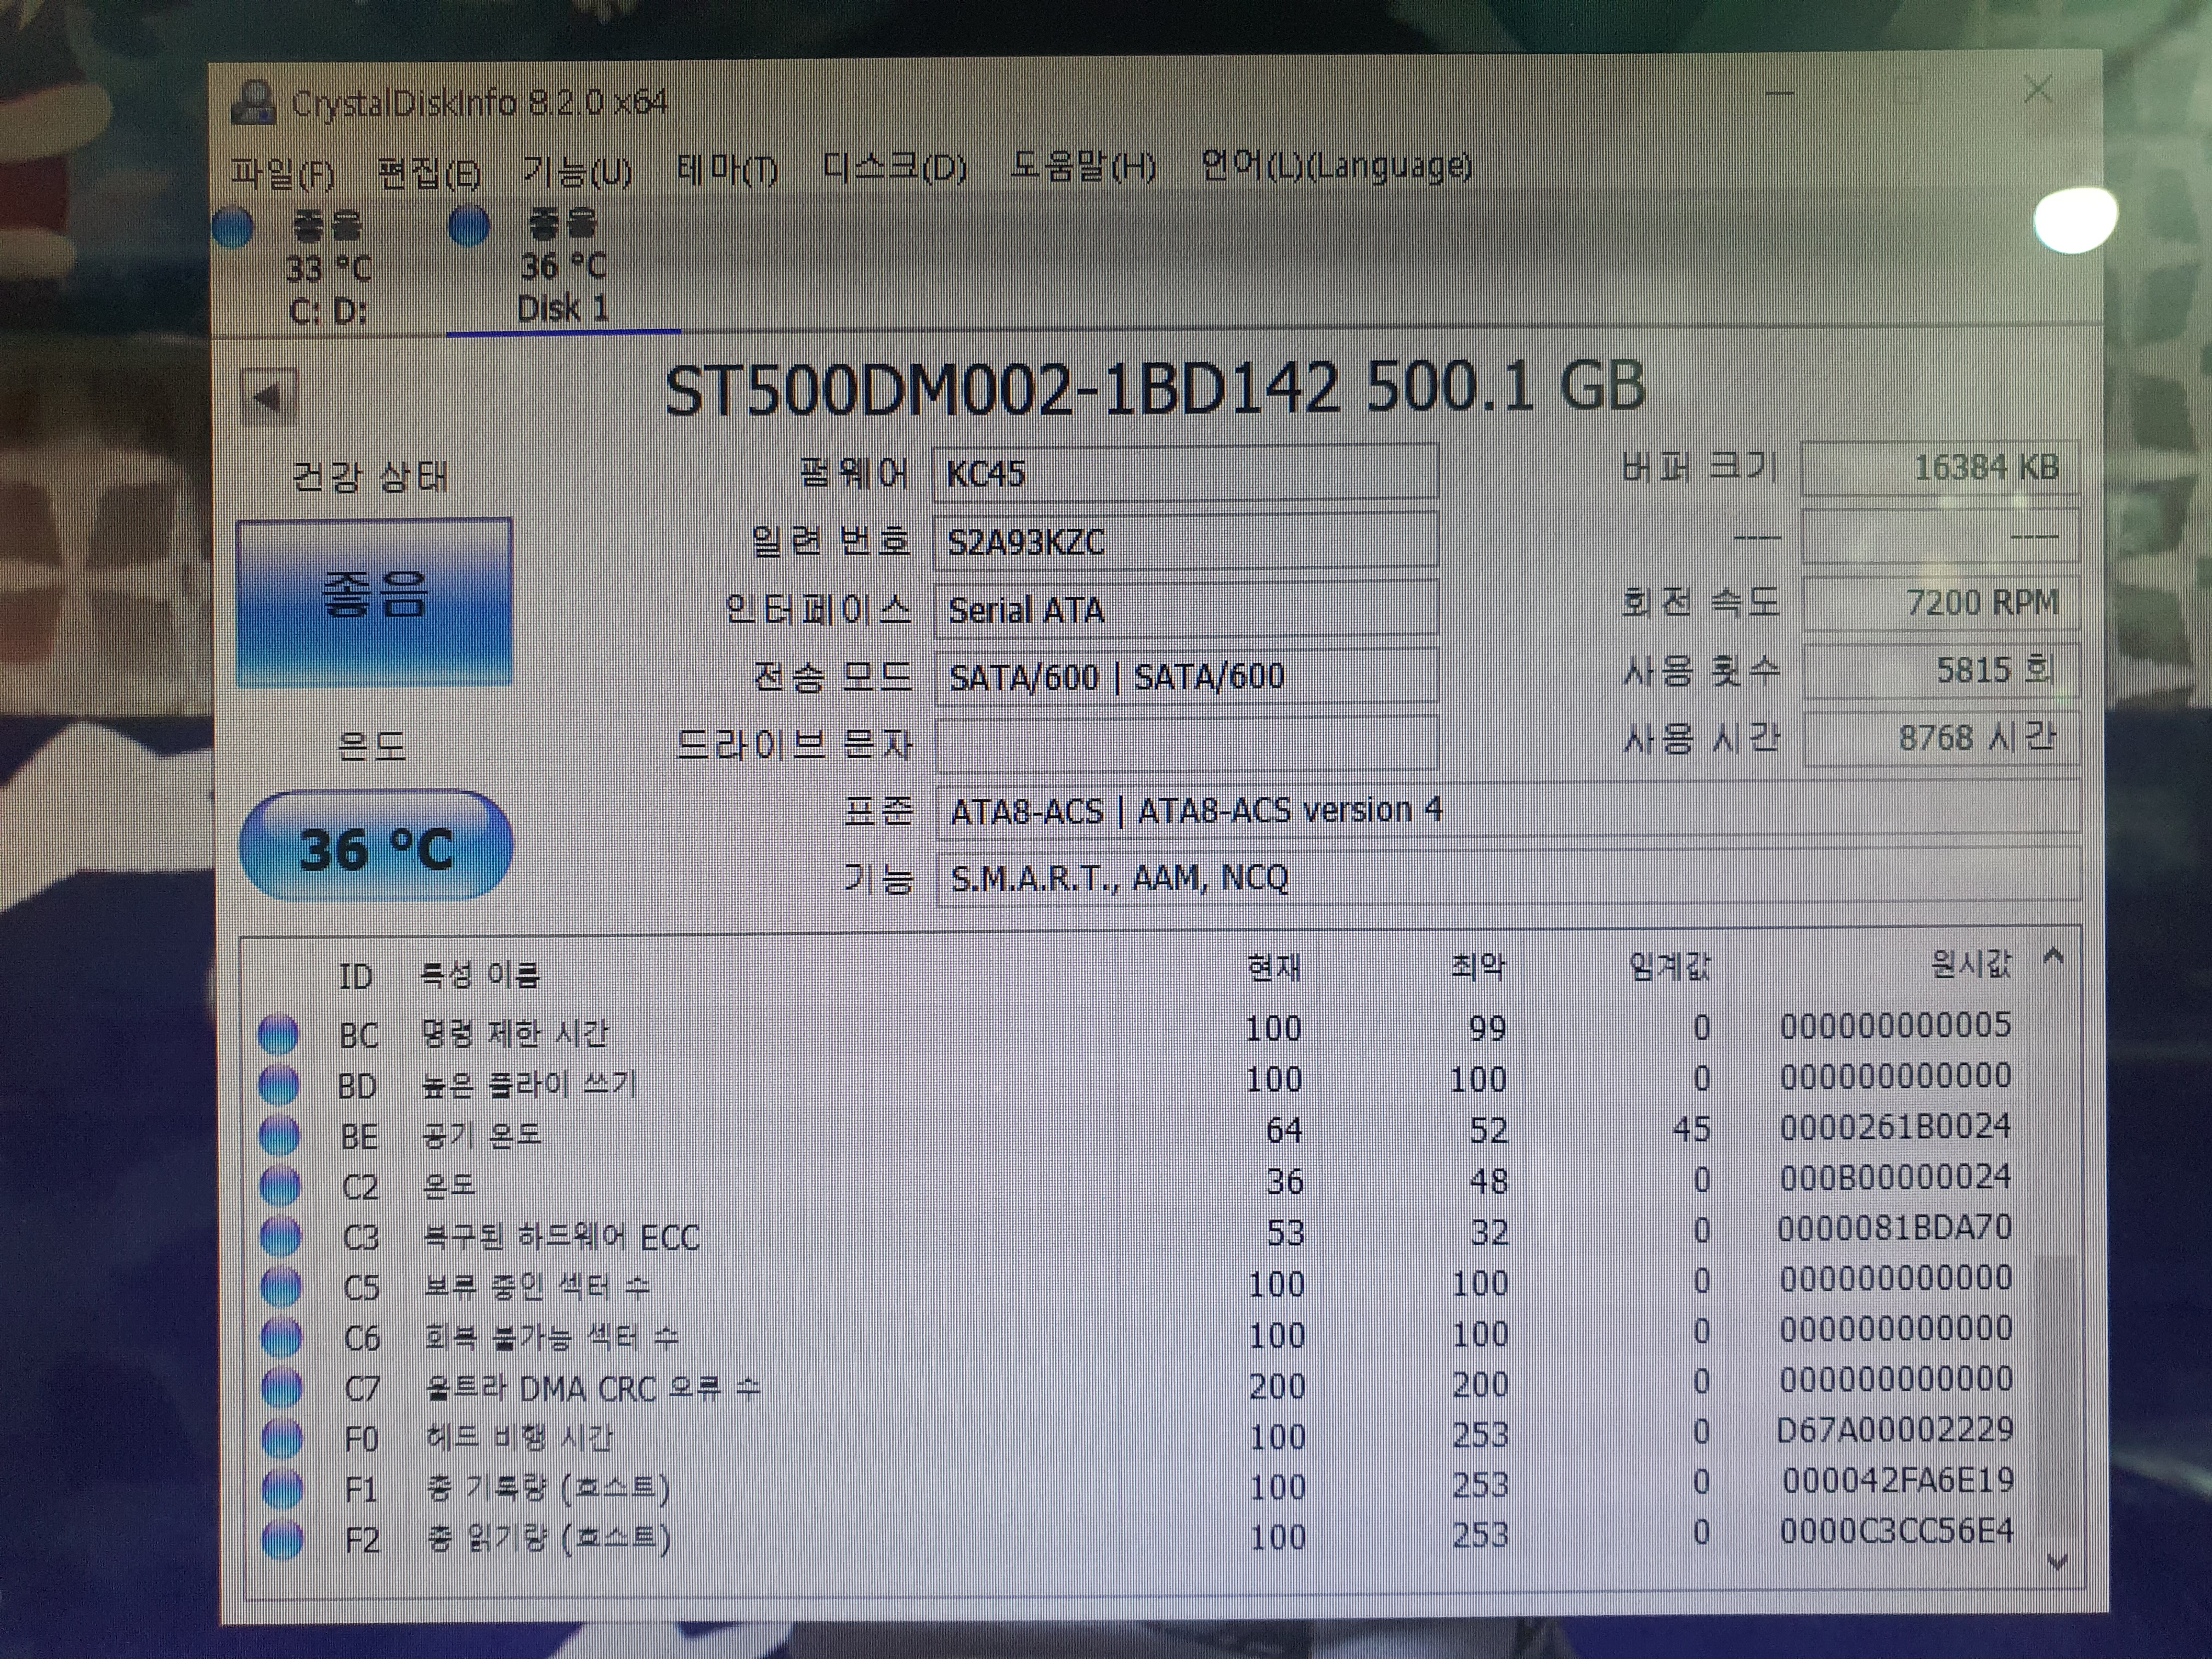
Task: Click the interface field Serial ATA
Action: tap(1186, 608)
